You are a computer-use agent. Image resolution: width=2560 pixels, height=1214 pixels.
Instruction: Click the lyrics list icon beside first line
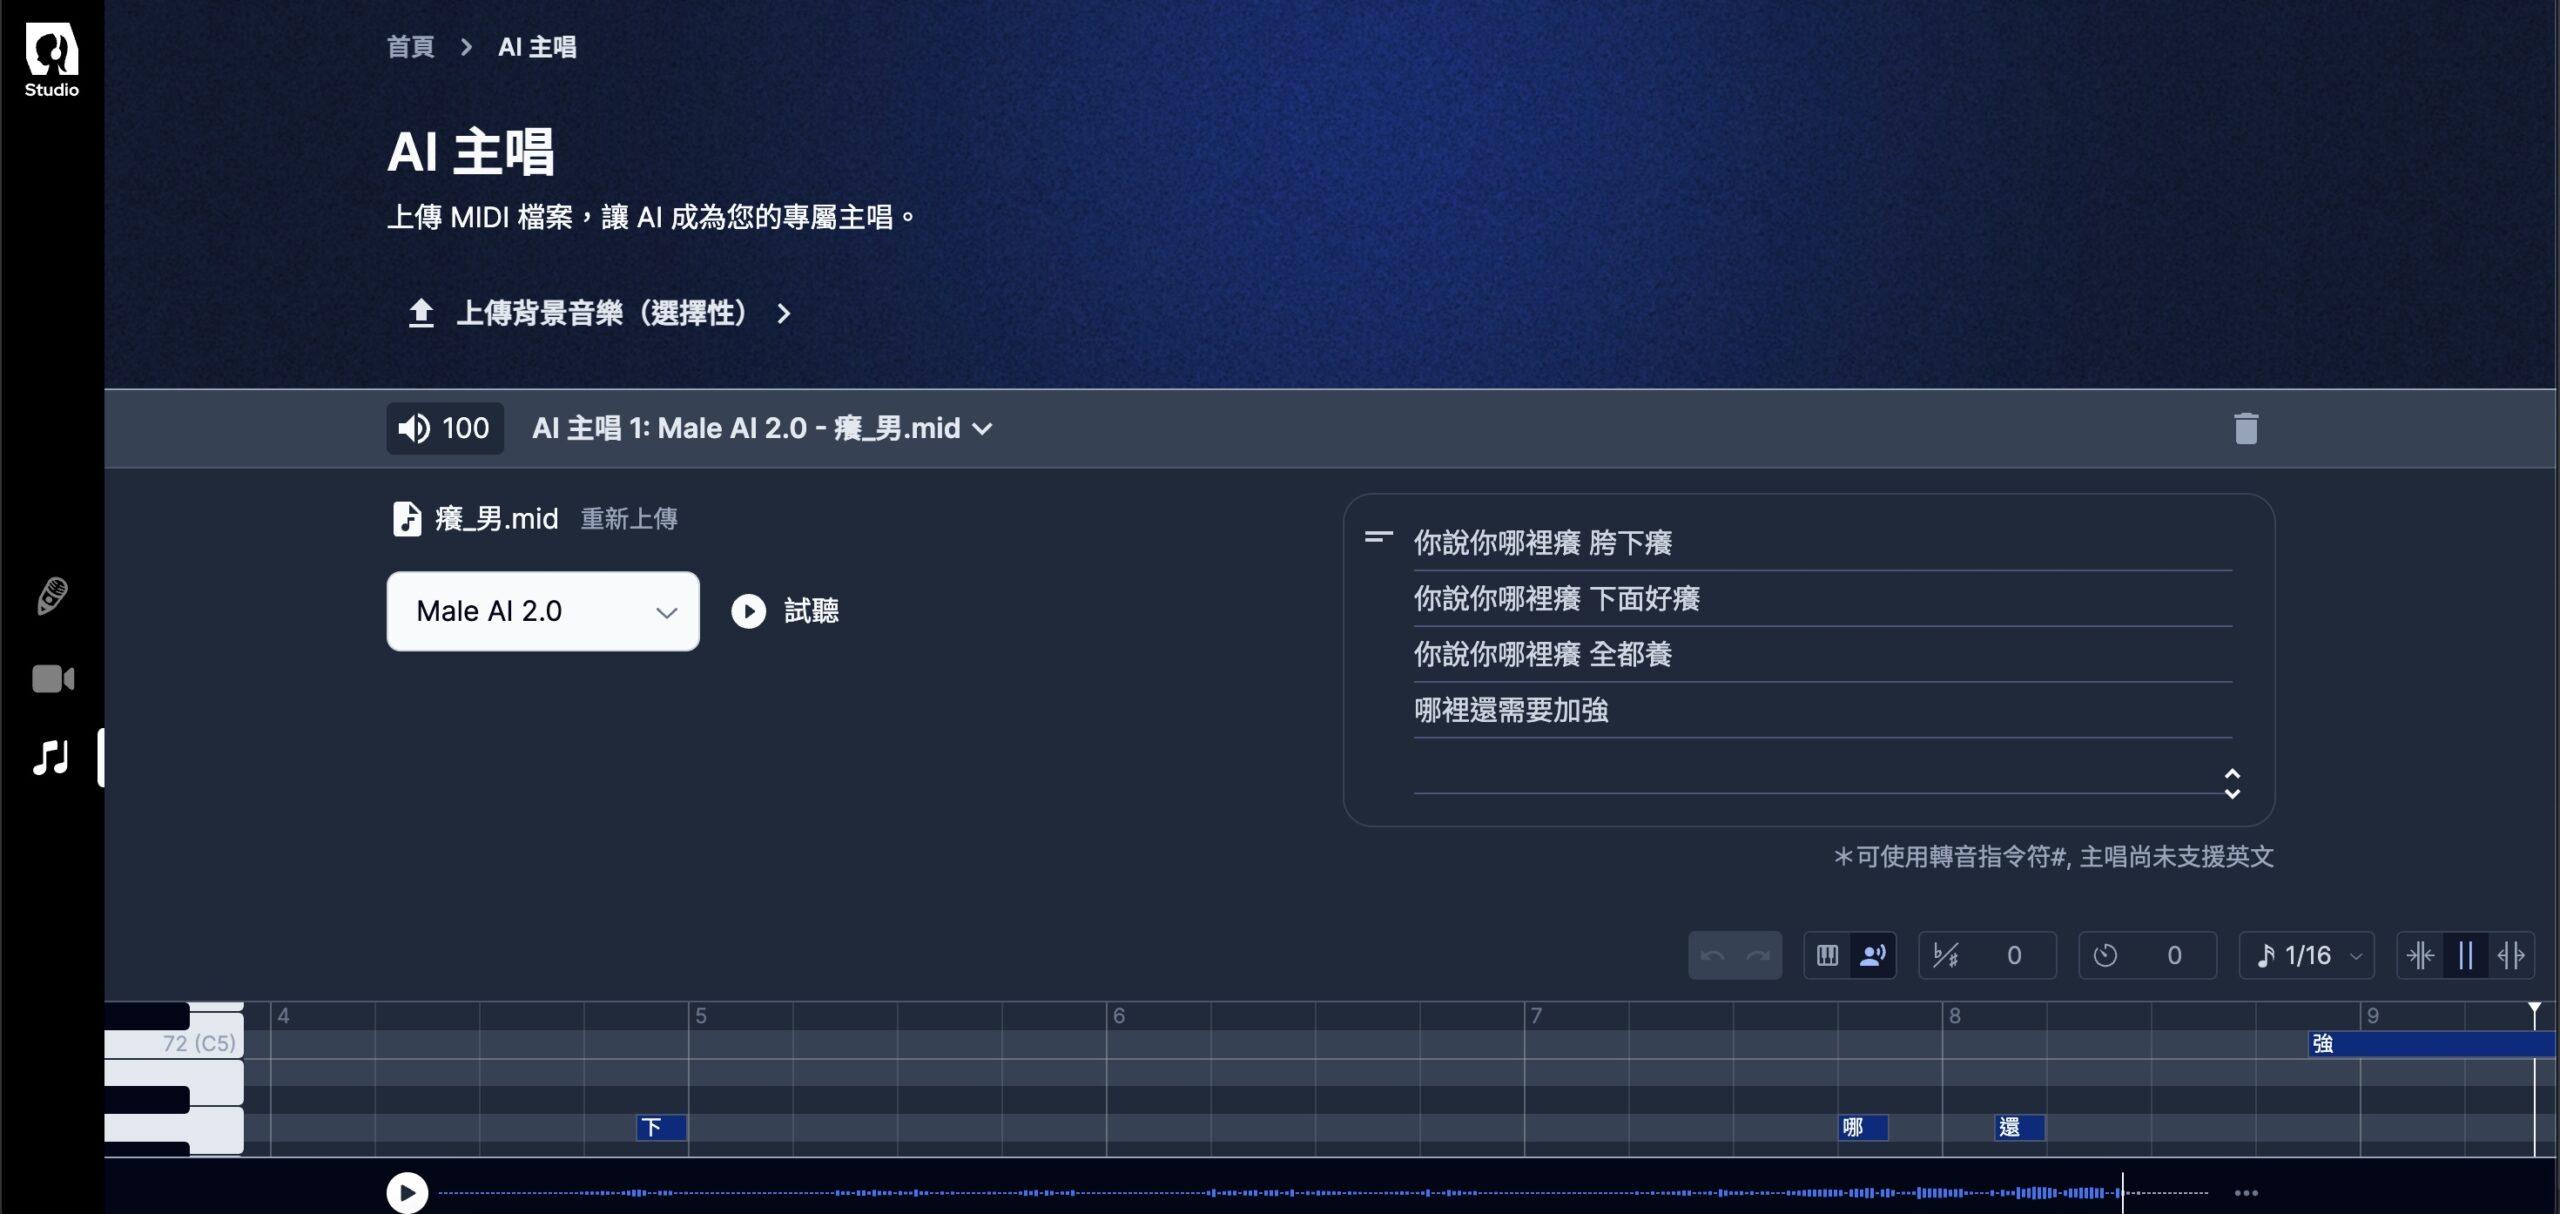point(1378,538)
